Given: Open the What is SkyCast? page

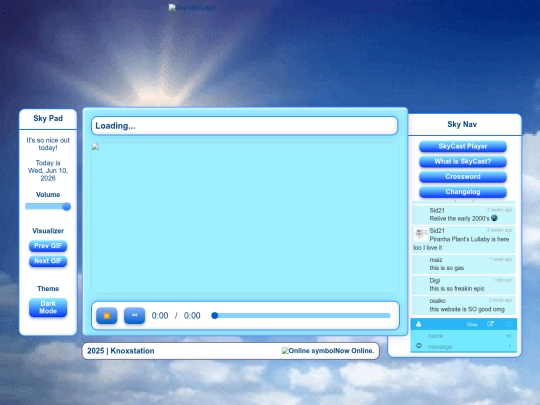Looking at the screenshot, I should tap(463, 162).
